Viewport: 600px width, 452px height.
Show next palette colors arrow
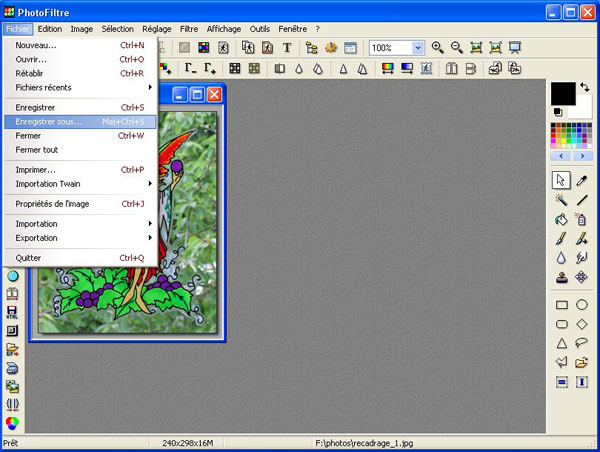point(582,156)
